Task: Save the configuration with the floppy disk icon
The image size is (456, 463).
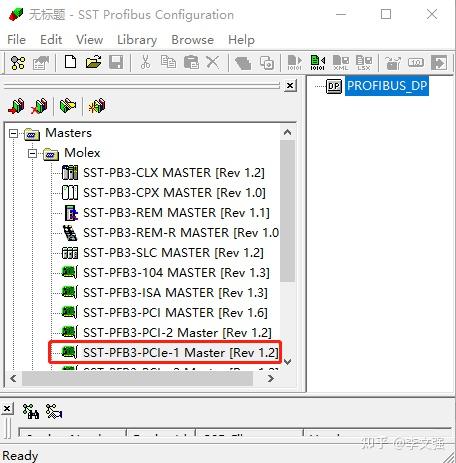Action: tap(116, 62)
